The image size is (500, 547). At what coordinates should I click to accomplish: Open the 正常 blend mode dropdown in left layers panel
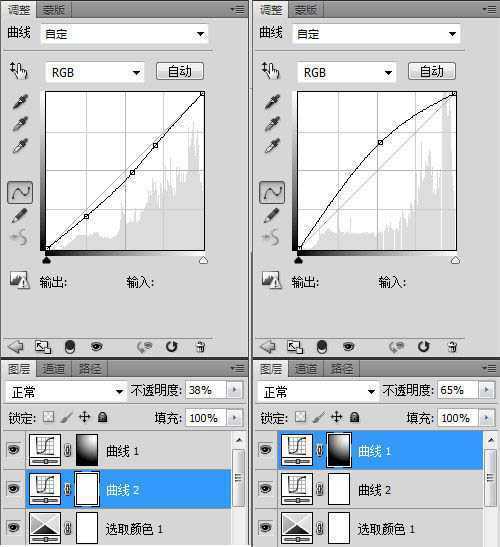tap(66, 392)
